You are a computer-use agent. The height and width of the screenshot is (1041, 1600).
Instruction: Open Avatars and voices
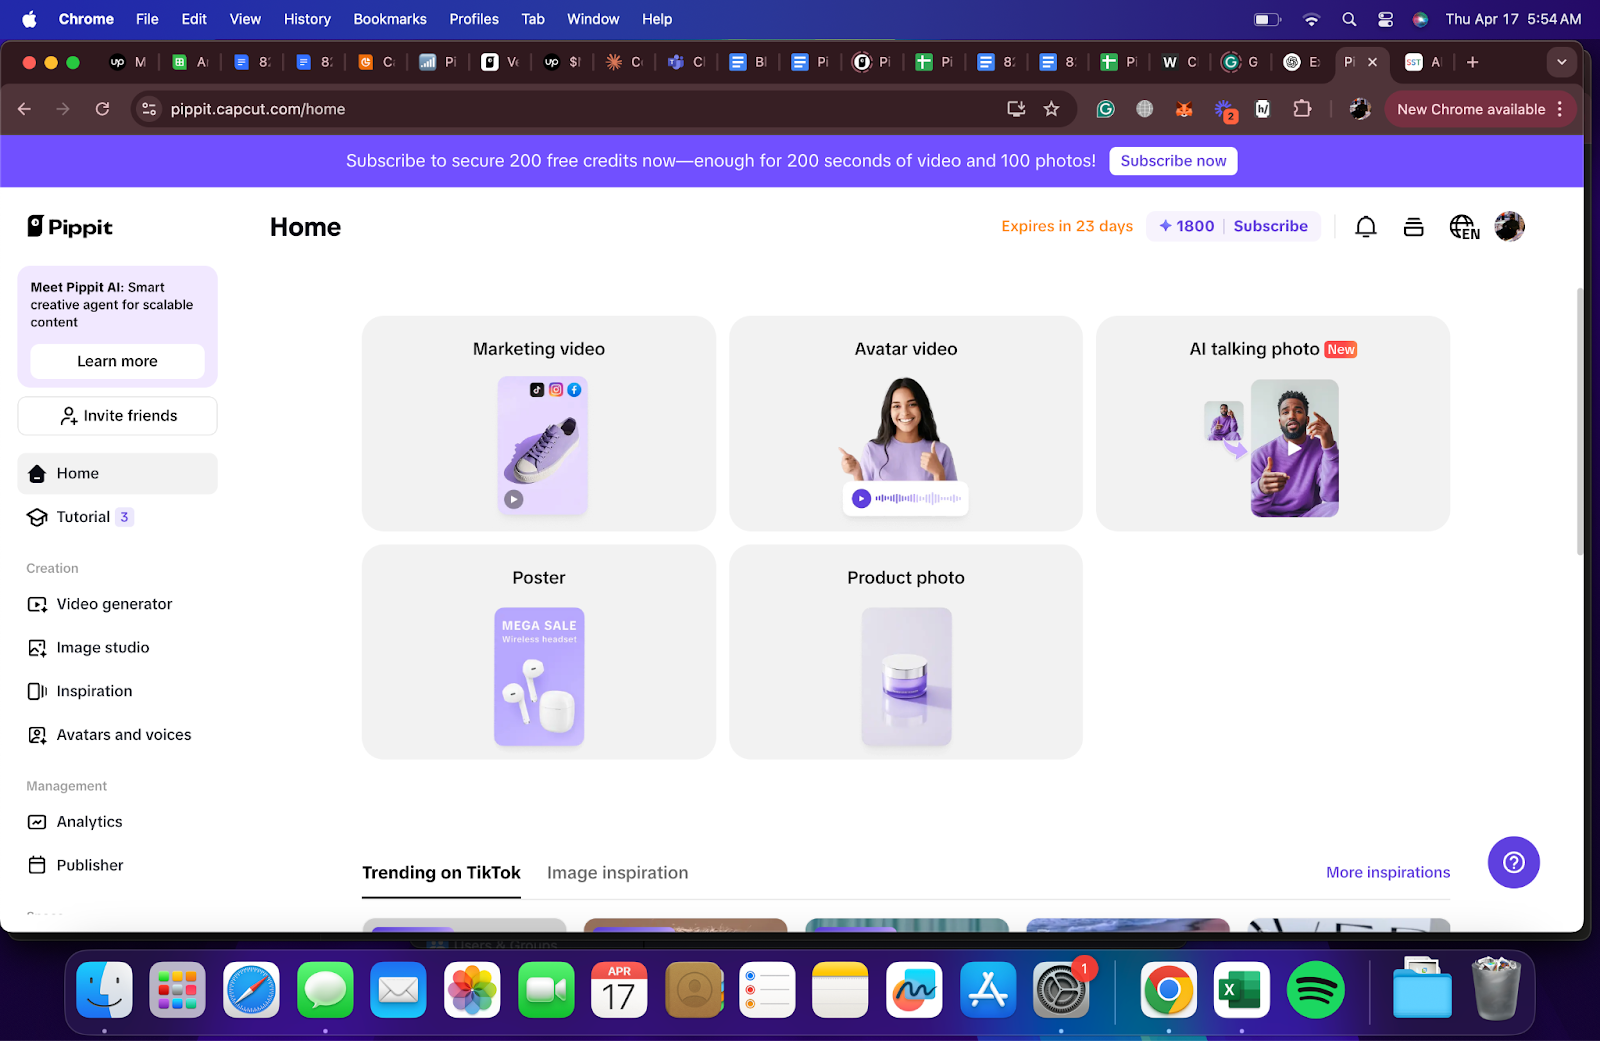click(123, 734)
